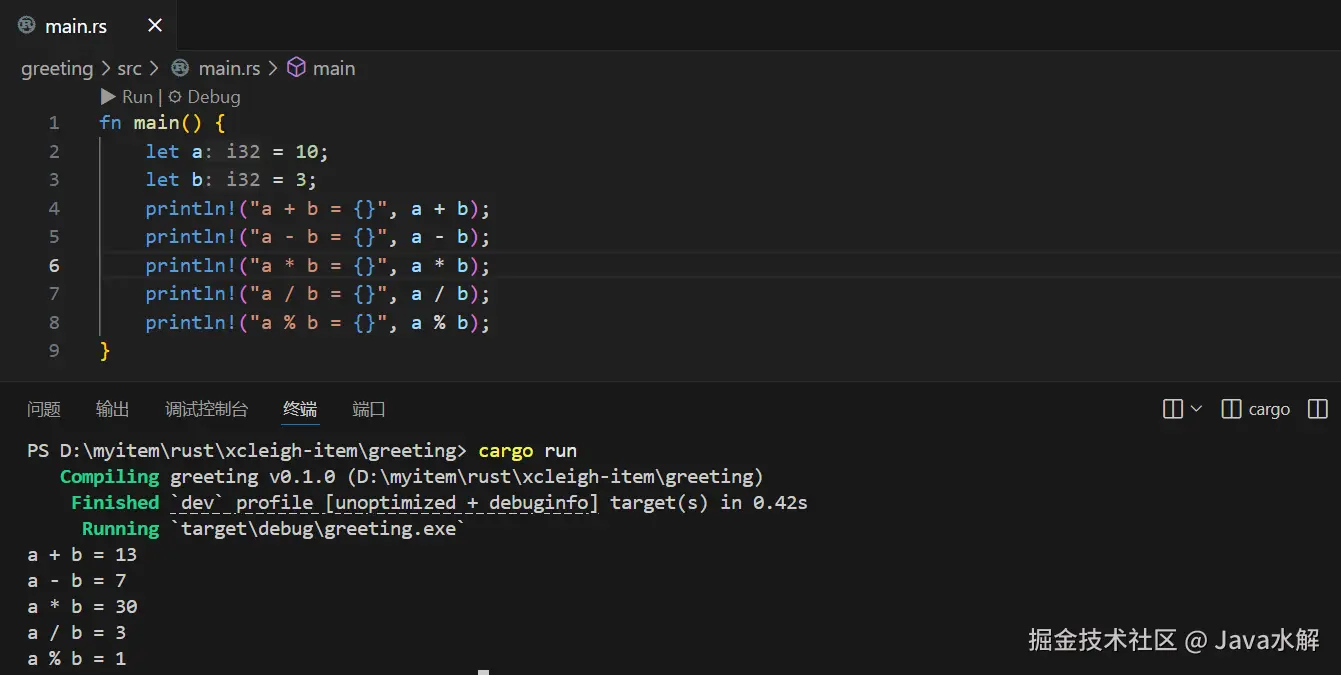Open the terminal launch profile dropdown chevron
The height and width of the screenshot is (675, 1341).
[1196, 409]
